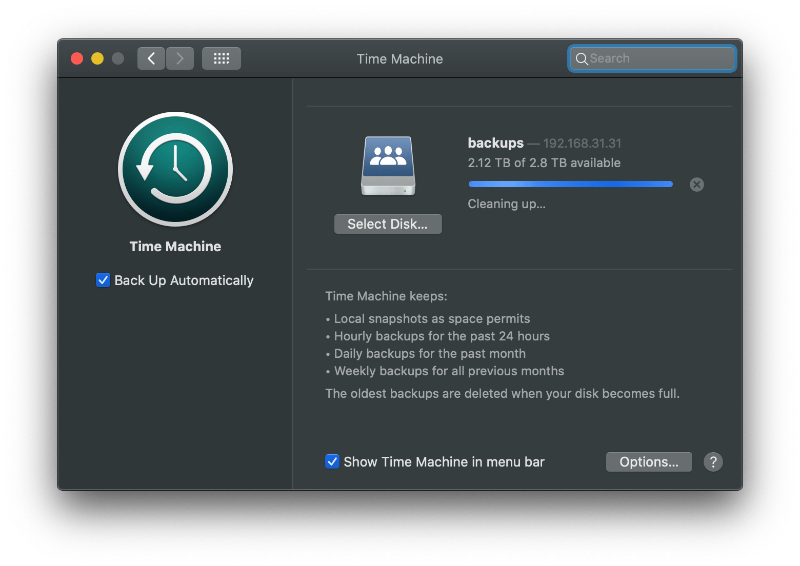Open the Select Disk... dialog
Image resolution: width=800 pixels, height=566 pixels.
pyautogui.click(x=388, y=224)
